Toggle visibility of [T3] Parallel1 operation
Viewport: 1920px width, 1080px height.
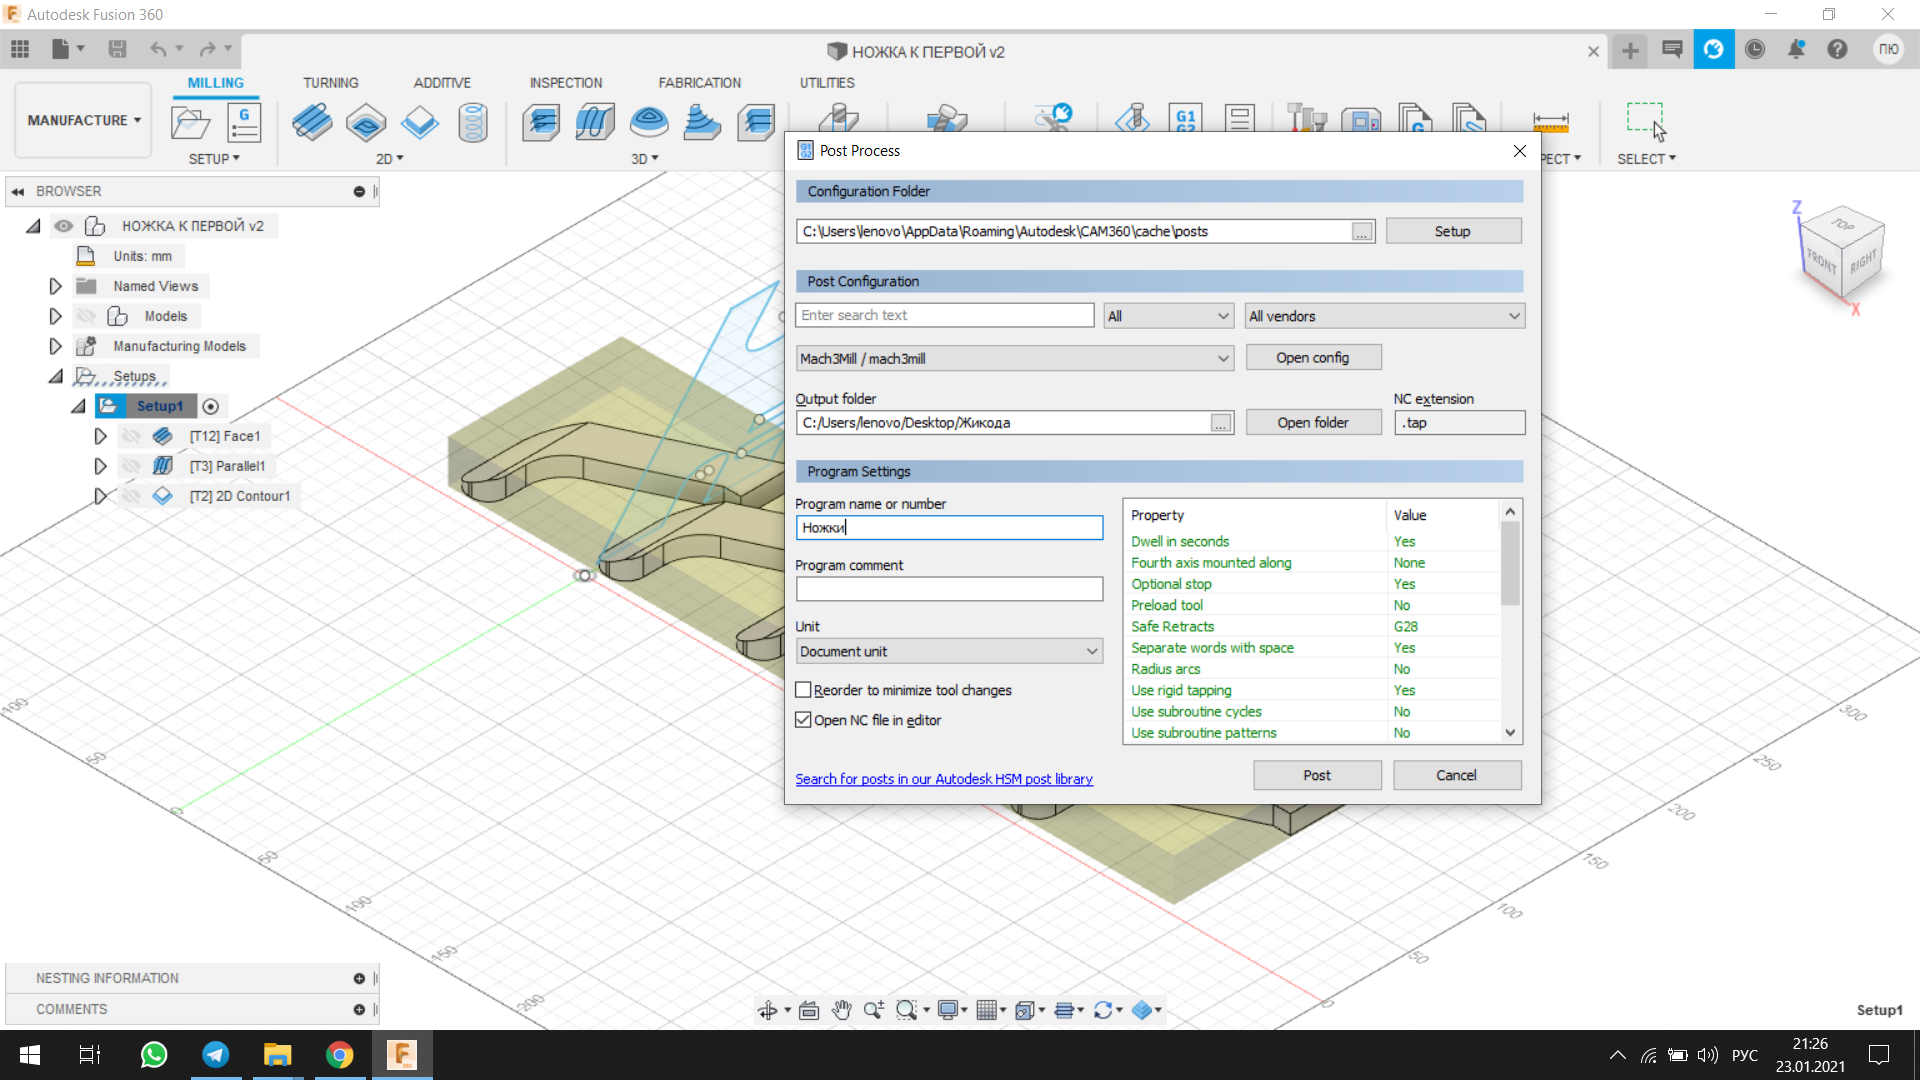tap(131, 466)
